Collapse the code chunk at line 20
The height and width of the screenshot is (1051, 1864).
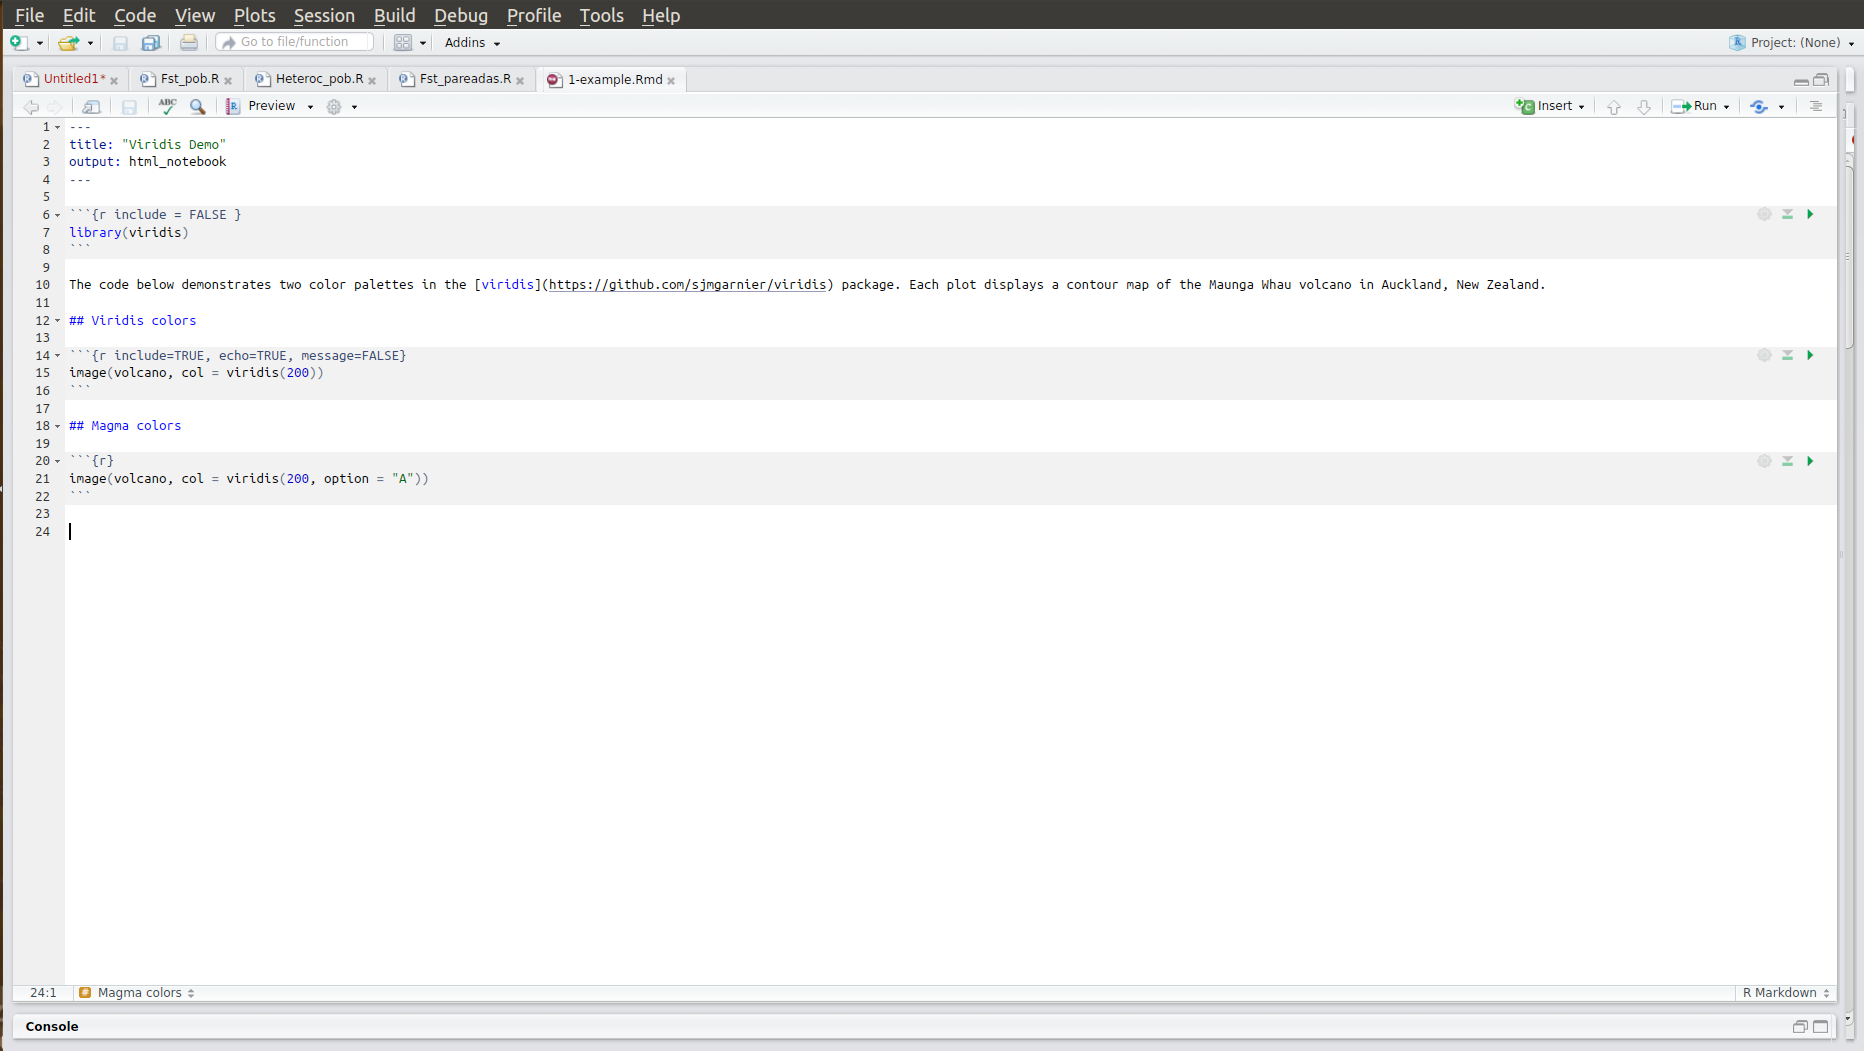[57, 461]
